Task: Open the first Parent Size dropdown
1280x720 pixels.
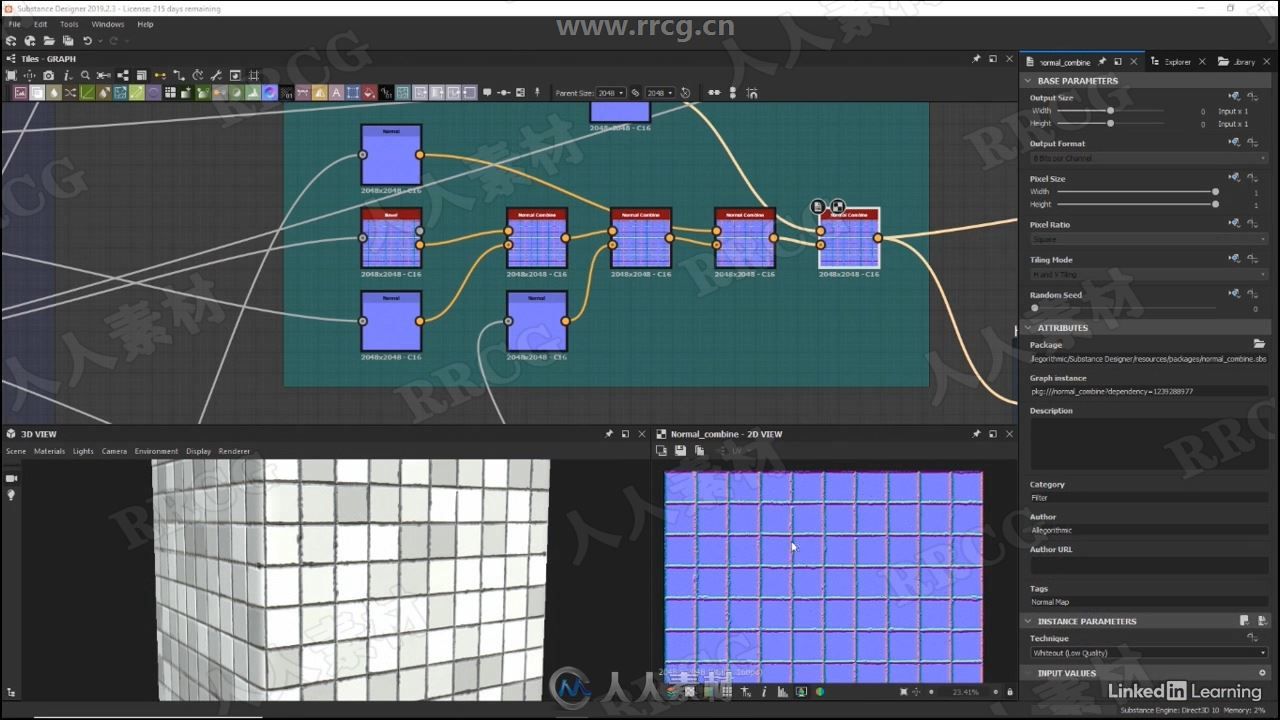Action: coord(610,93)
